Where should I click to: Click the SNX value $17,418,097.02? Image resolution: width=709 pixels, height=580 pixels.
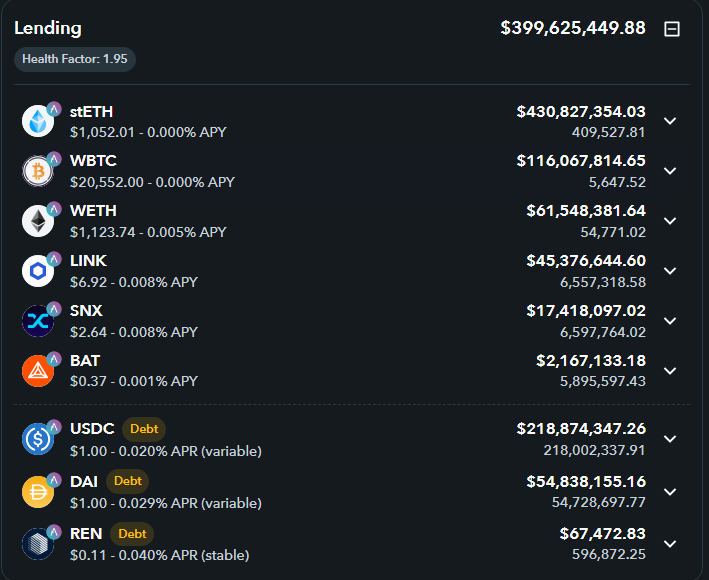pos(586,311)
